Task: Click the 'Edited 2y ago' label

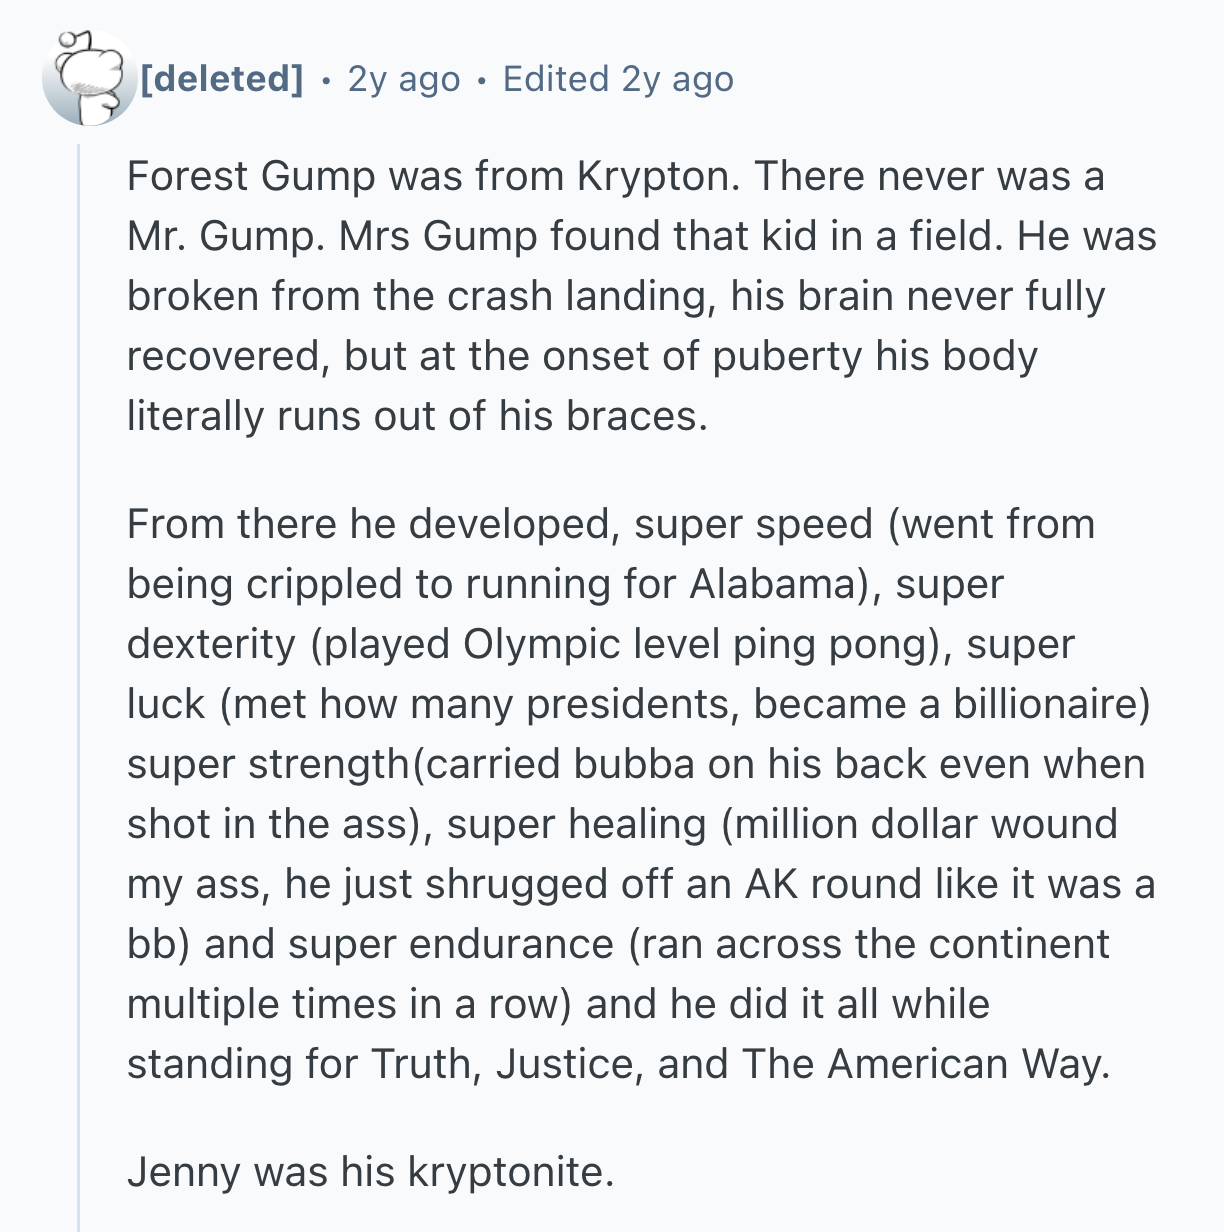Action: click(x=617, y=78)
